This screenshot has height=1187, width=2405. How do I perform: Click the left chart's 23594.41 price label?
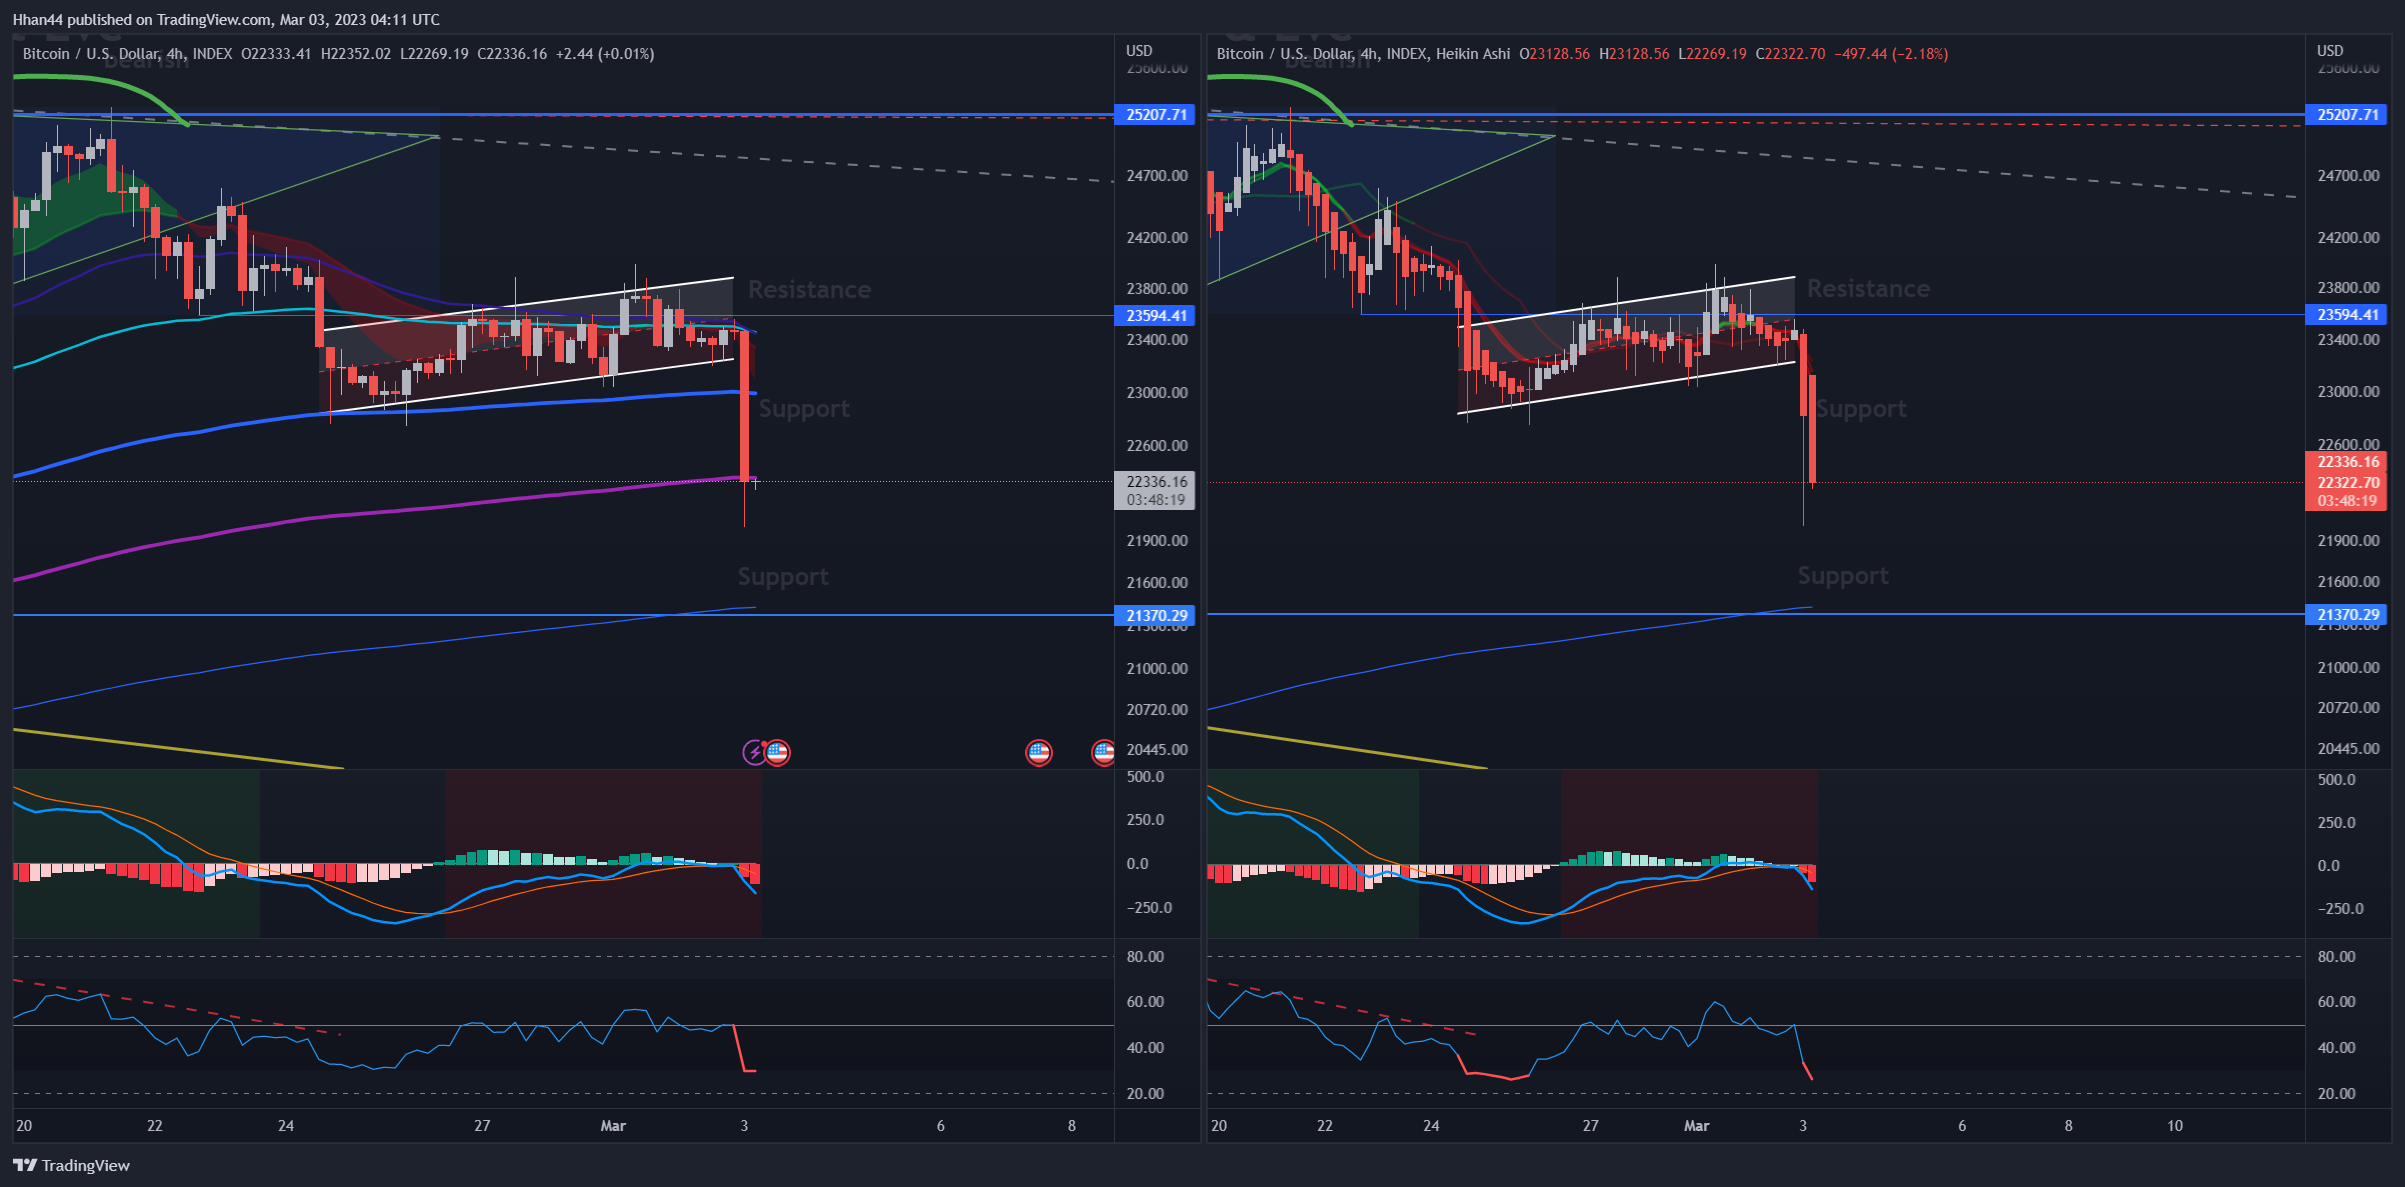point(1156,315)
